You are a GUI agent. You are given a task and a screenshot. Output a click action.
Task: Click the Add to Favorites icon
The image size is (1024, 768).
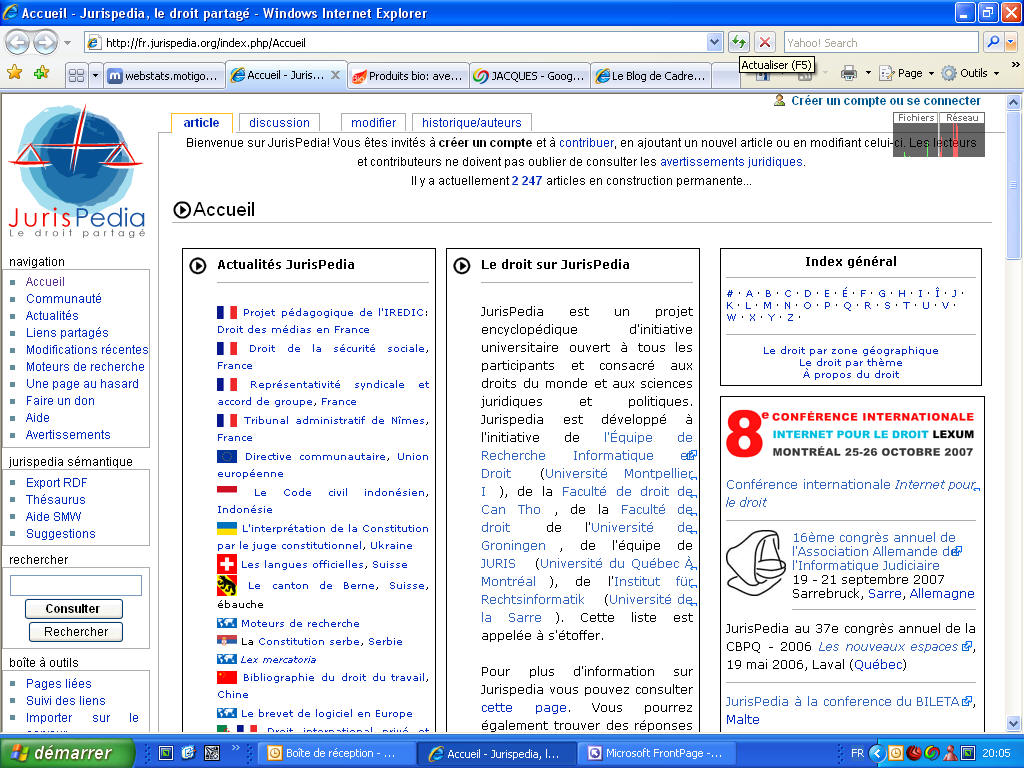(x=40, y=73)
